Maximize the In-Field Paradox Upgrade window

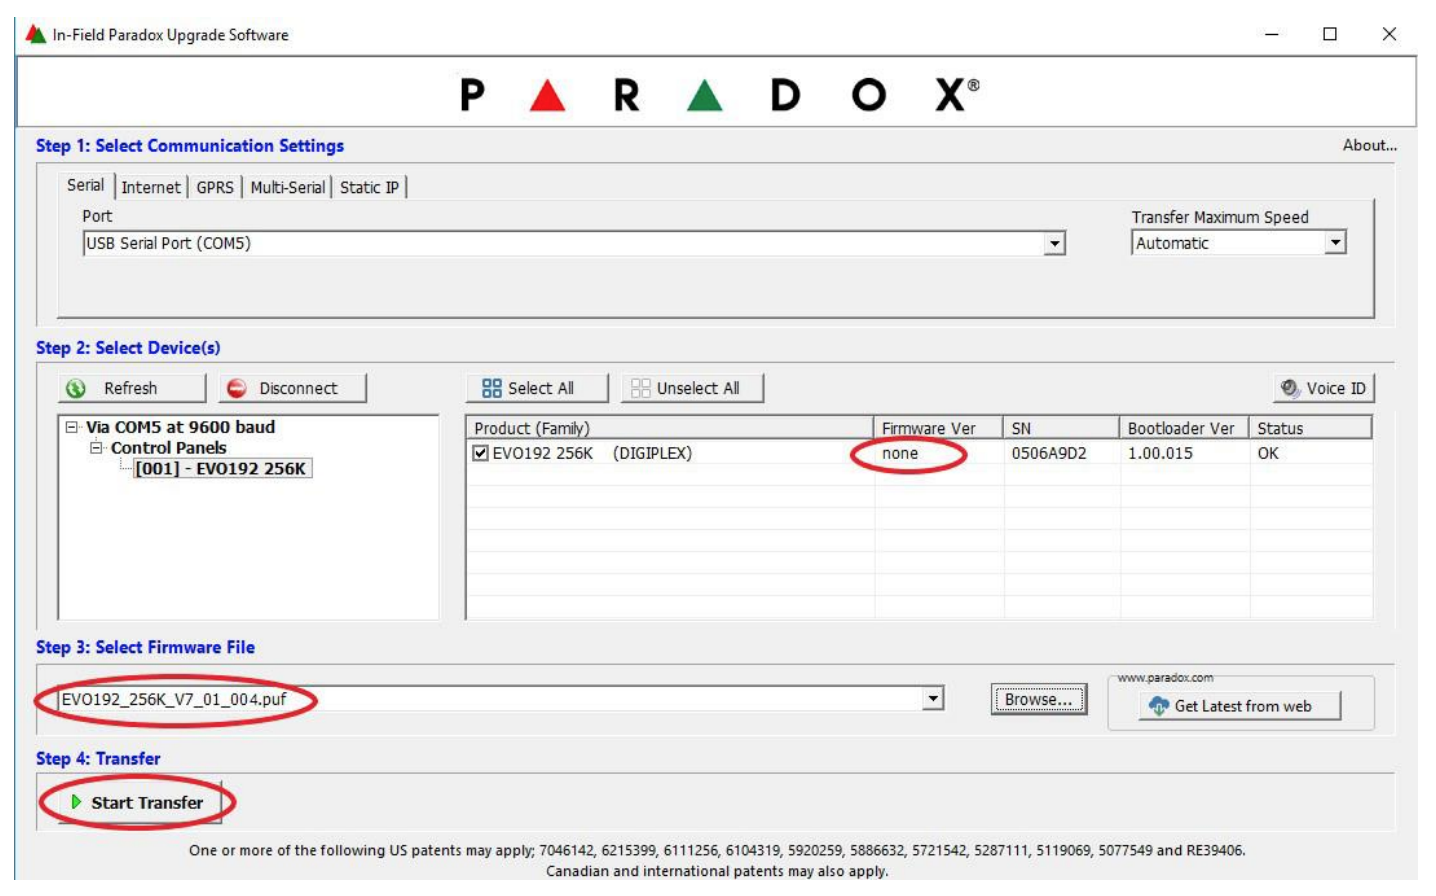pos(1330,34)
